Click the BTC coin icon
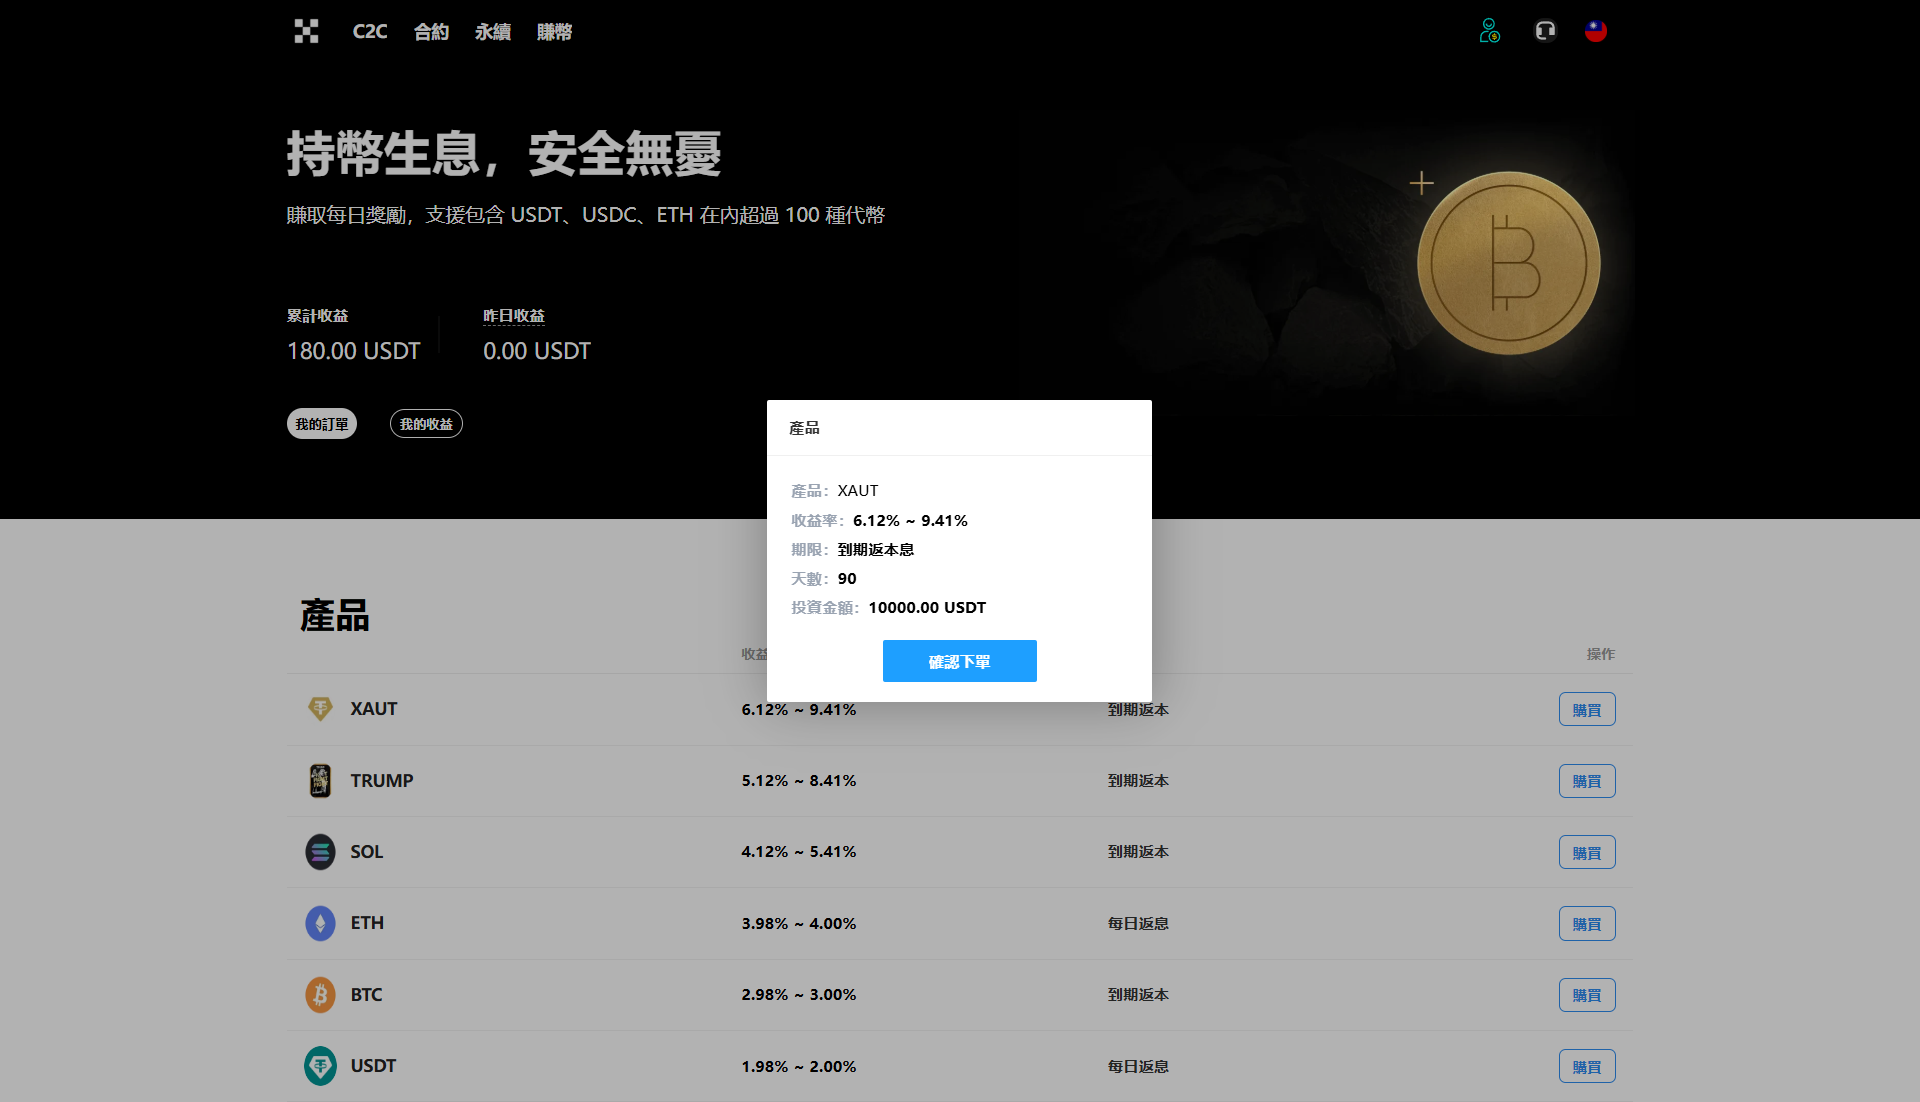 click(x=320, y=995)
